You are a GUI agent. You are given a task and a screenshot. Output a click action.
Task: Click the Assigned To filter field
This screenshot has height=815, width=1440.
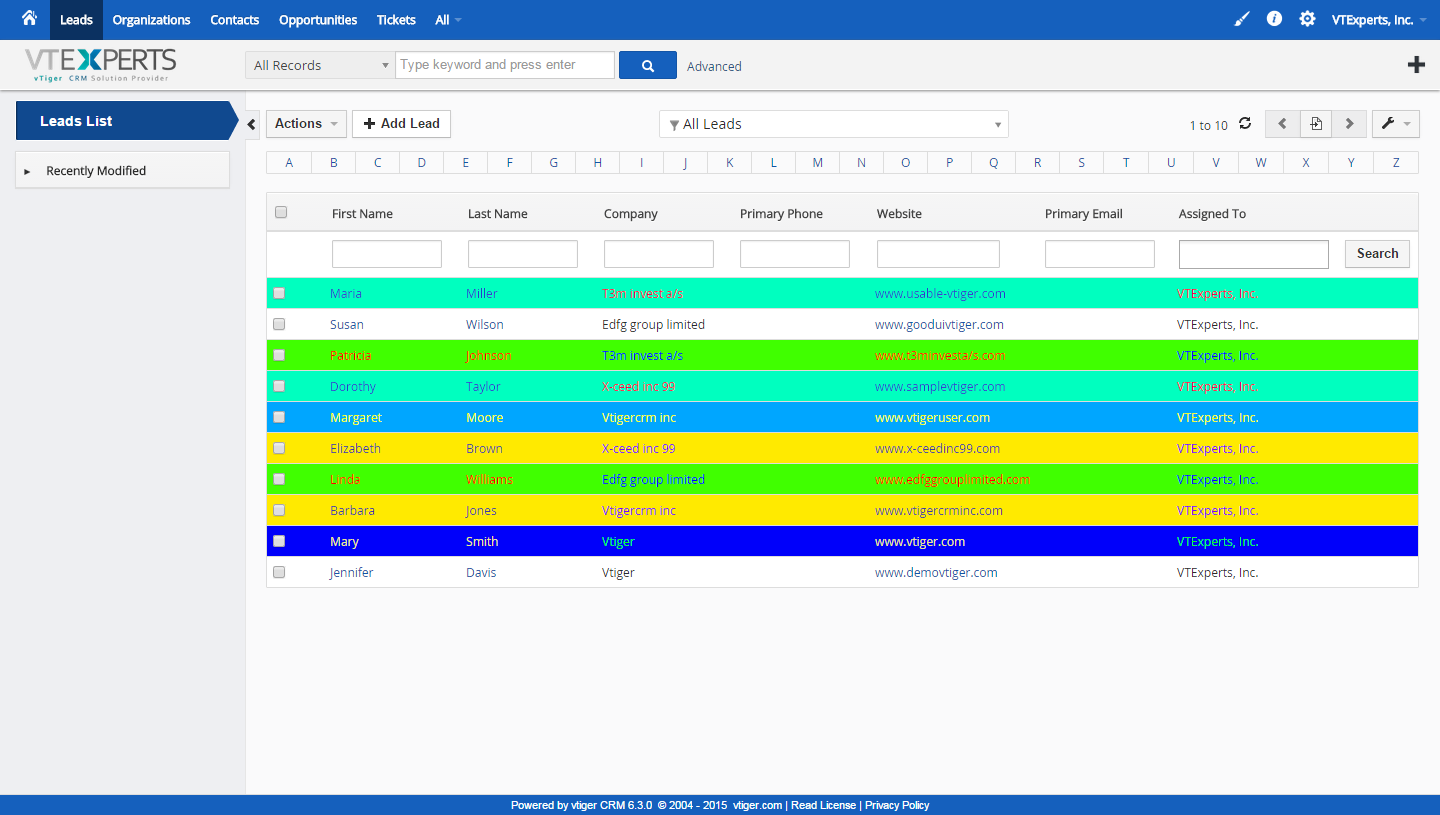(1254, 254)
